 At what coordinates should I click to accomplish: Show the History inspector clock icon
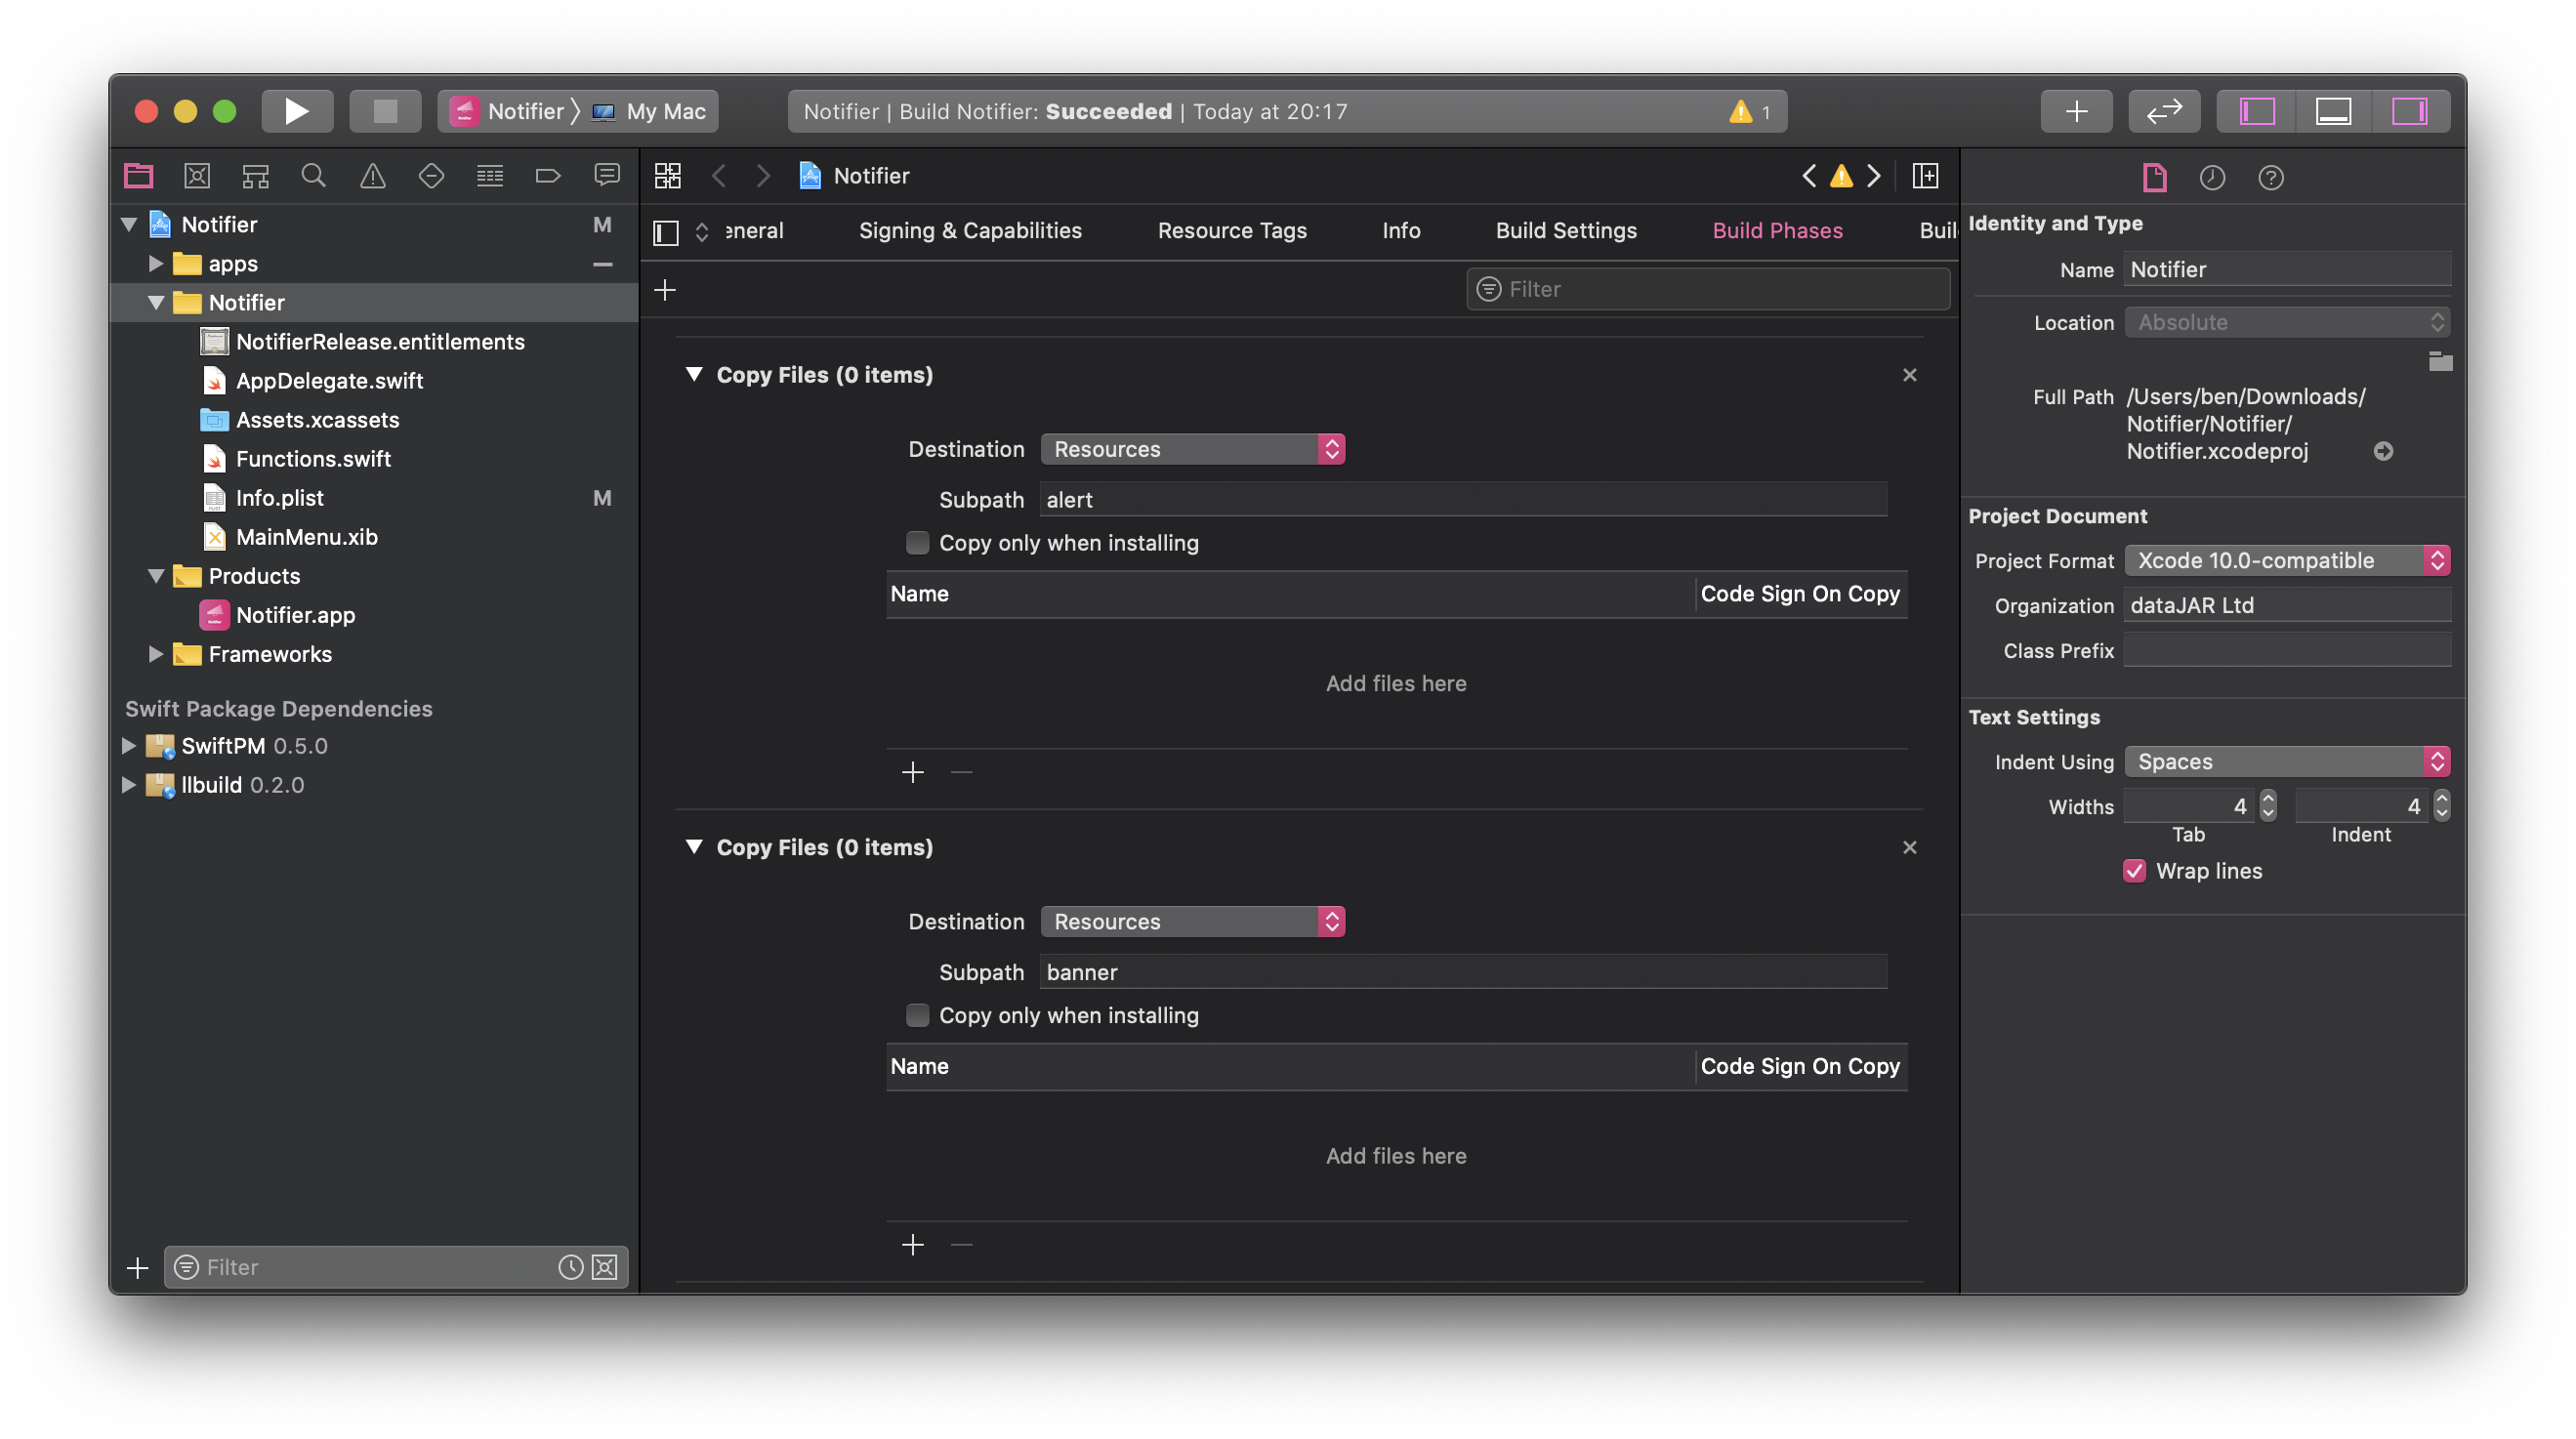2212,178
